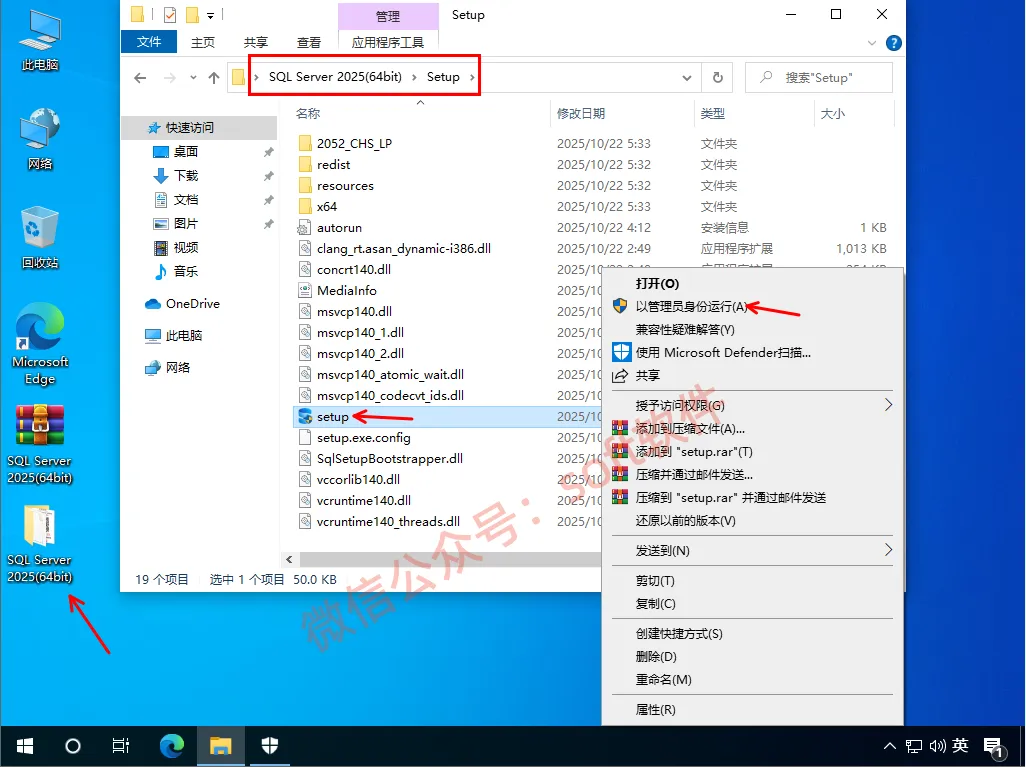This screenshot has height=767, width=1026.
Task: Open the notification center icon
Action: click(993, 747)
